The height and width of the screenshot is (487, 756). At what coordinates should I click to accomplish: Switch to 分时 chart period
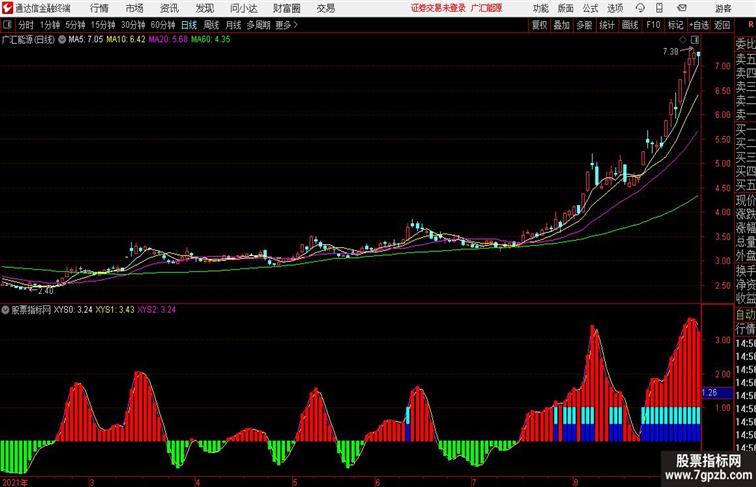[26, 25]
